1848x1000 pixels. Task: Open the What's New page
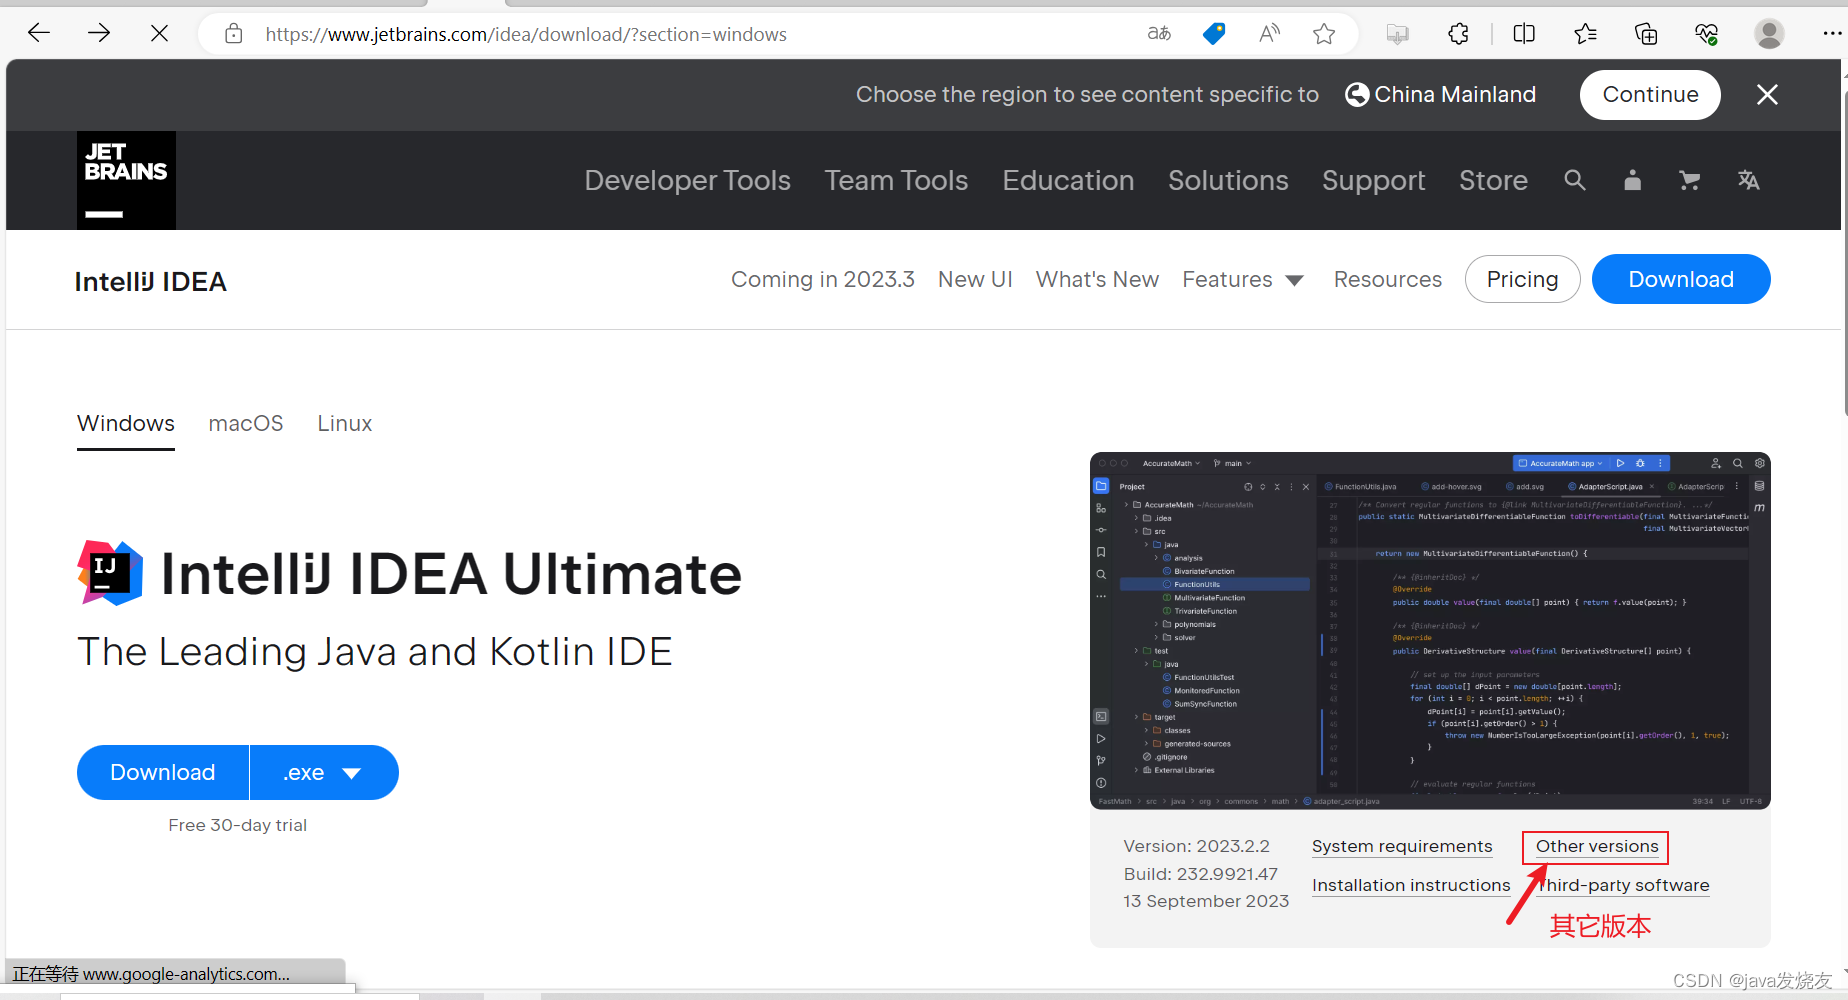[1097, 279]
